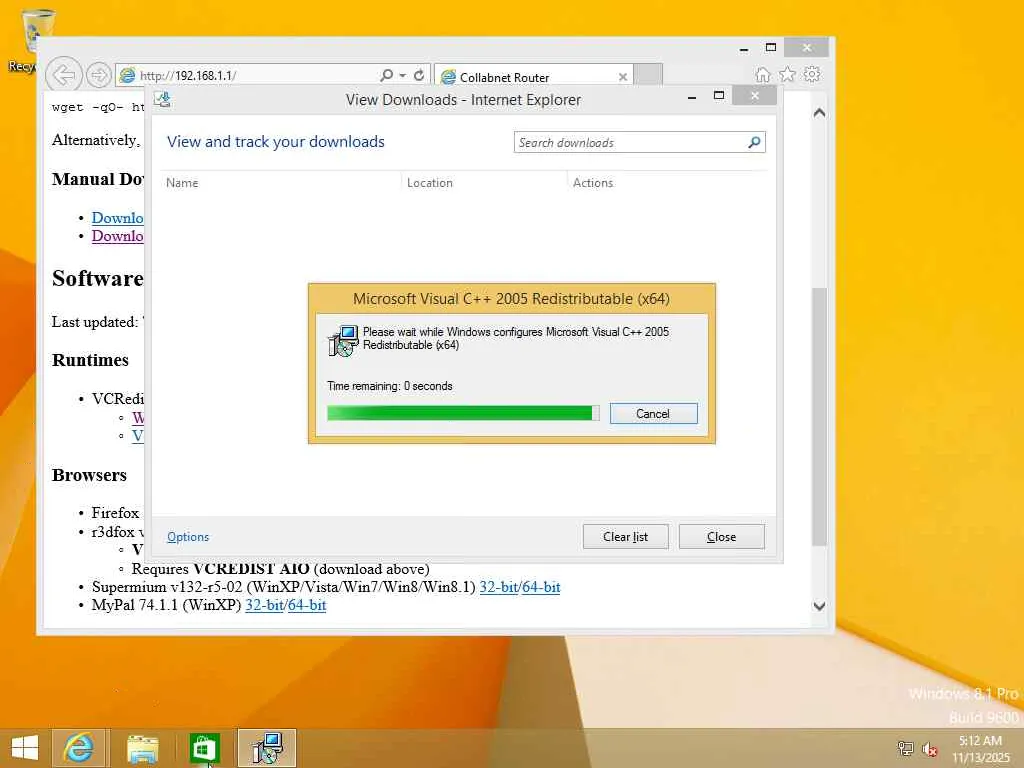This screenshot has width=1024, height=768.
Task: Click the muted volume icon in tray
Action: tap(929, 749)
